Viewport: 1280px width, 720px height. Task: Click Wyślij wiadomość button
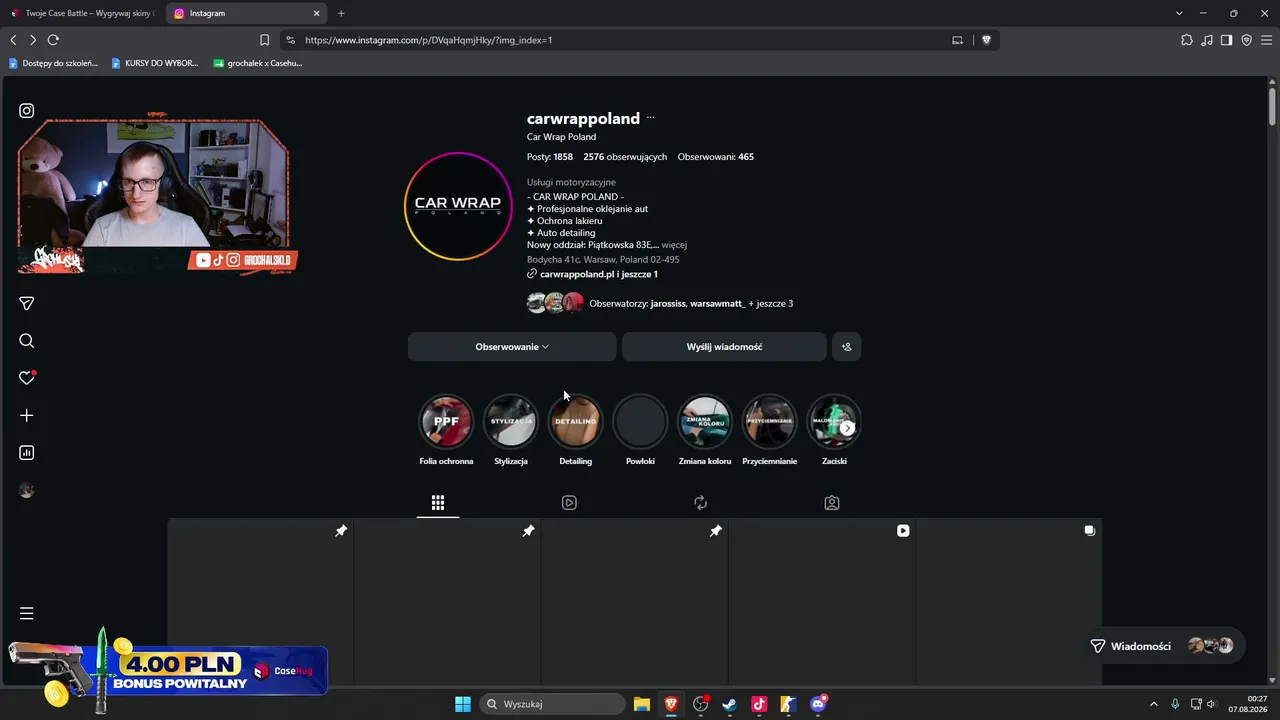(724, 347)
